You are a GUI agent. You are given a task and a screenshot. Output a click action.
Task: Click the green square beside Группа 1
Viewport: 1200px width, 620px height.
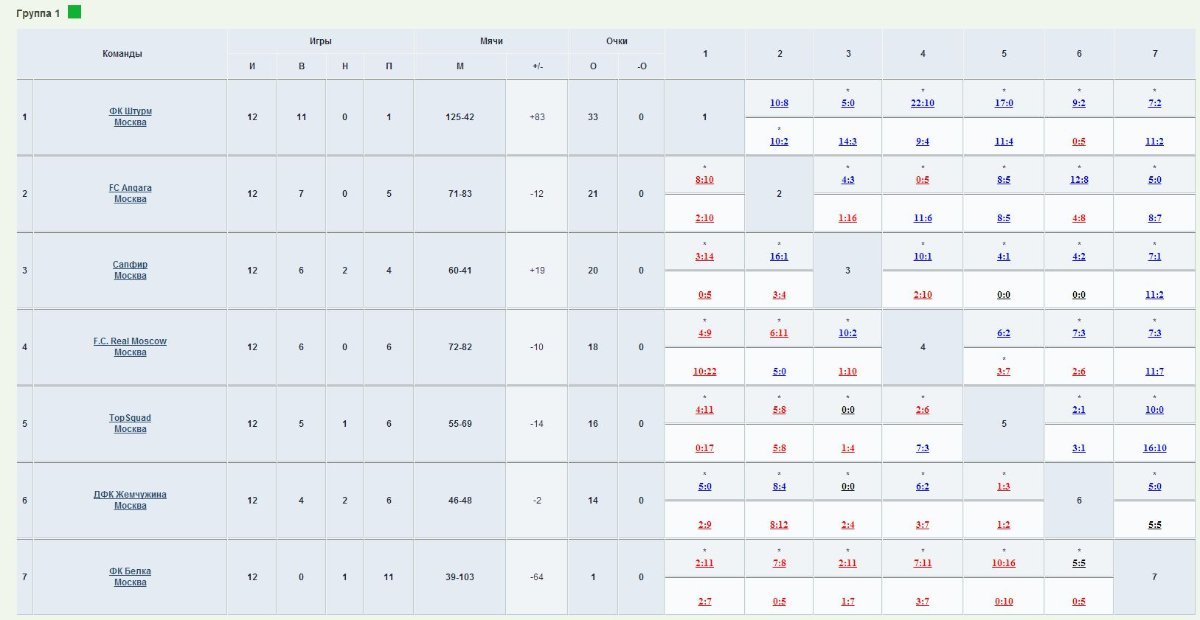[x=74, y=12]
